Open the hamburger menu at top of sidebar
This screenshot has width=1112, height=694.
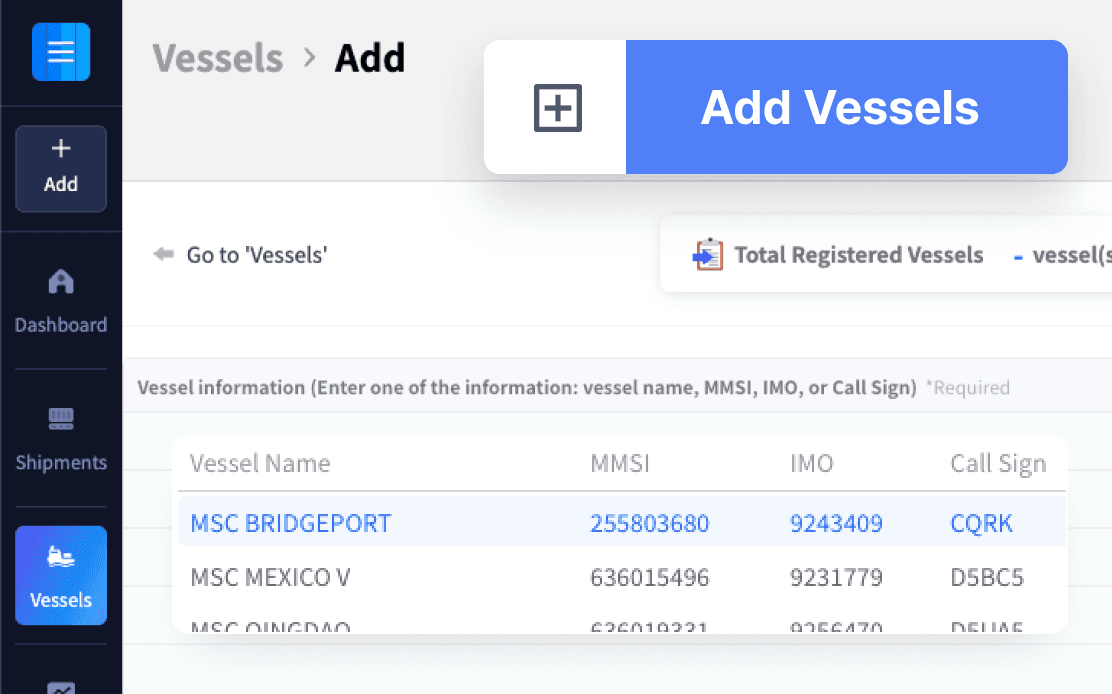[x=61, y=51]
